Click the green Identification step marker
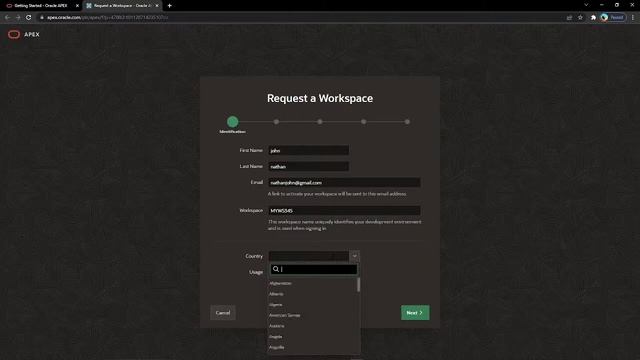Screen dimensions: 640x360 pyautogui.click(x=233, y=122)
